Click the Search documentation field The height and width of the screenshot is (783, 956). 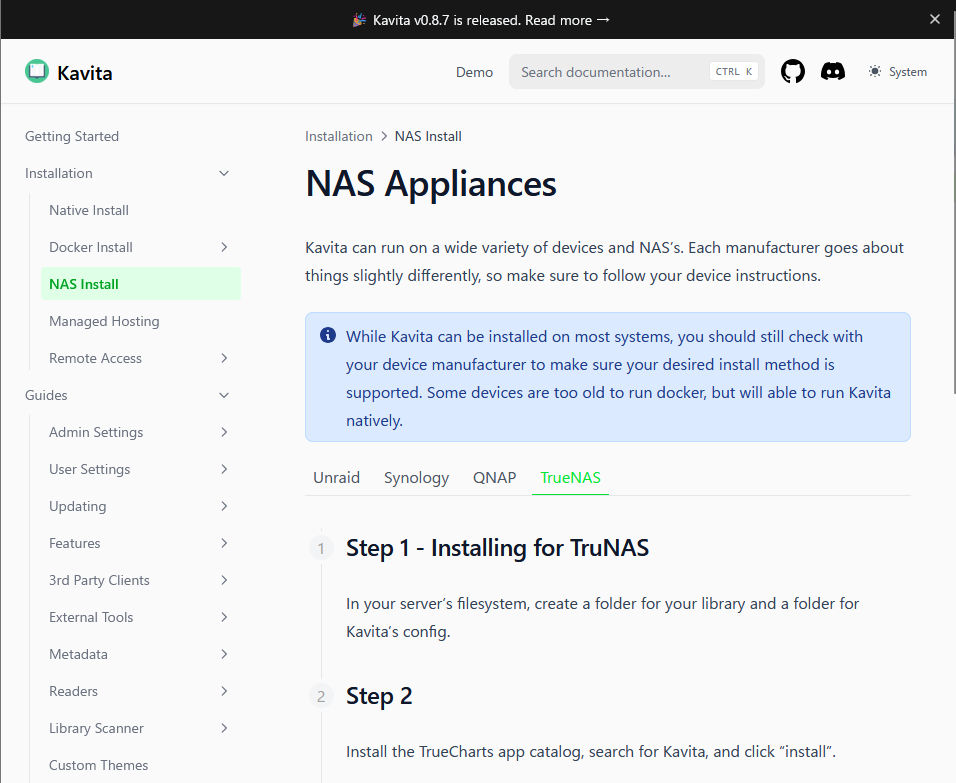point(637,72)
